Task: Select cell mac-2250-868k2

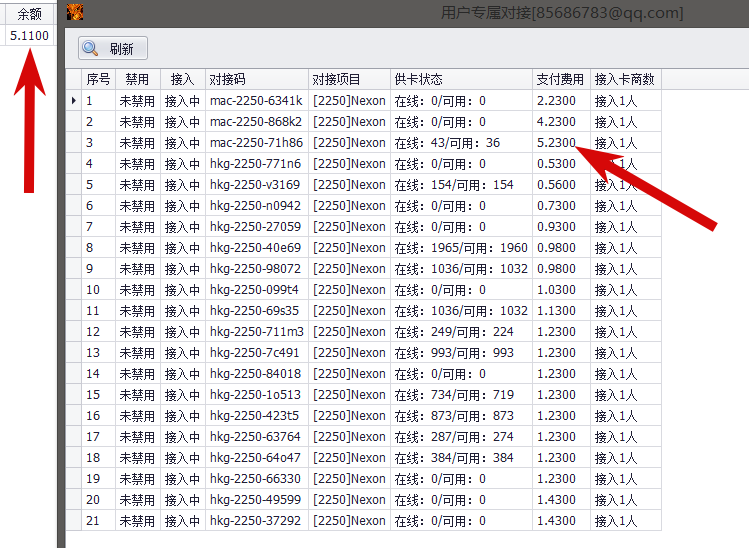Action: pos(257,122)
